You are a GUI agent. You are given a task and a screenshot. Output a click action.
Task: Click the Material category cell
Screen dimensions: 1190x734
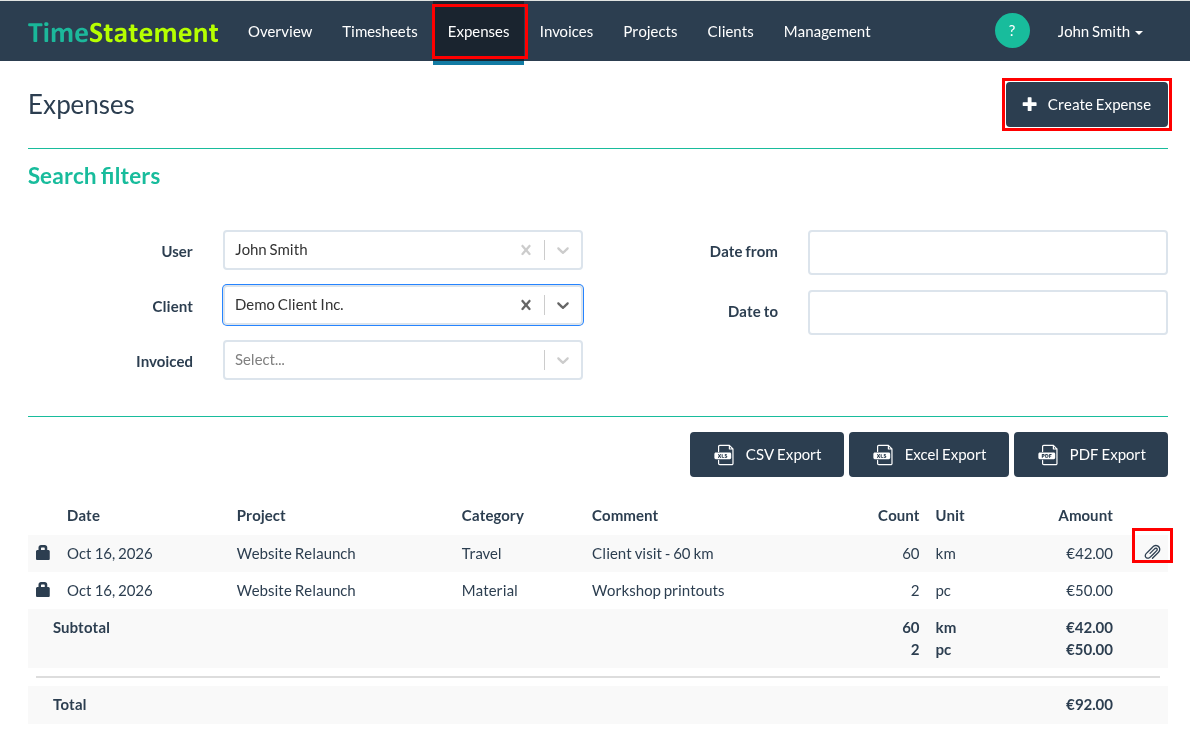[x=490, y=591]
